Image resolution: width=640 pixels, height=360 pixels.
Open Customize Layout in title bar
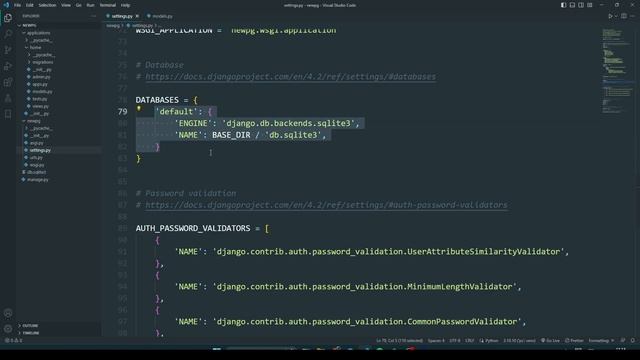coord(590,5)
